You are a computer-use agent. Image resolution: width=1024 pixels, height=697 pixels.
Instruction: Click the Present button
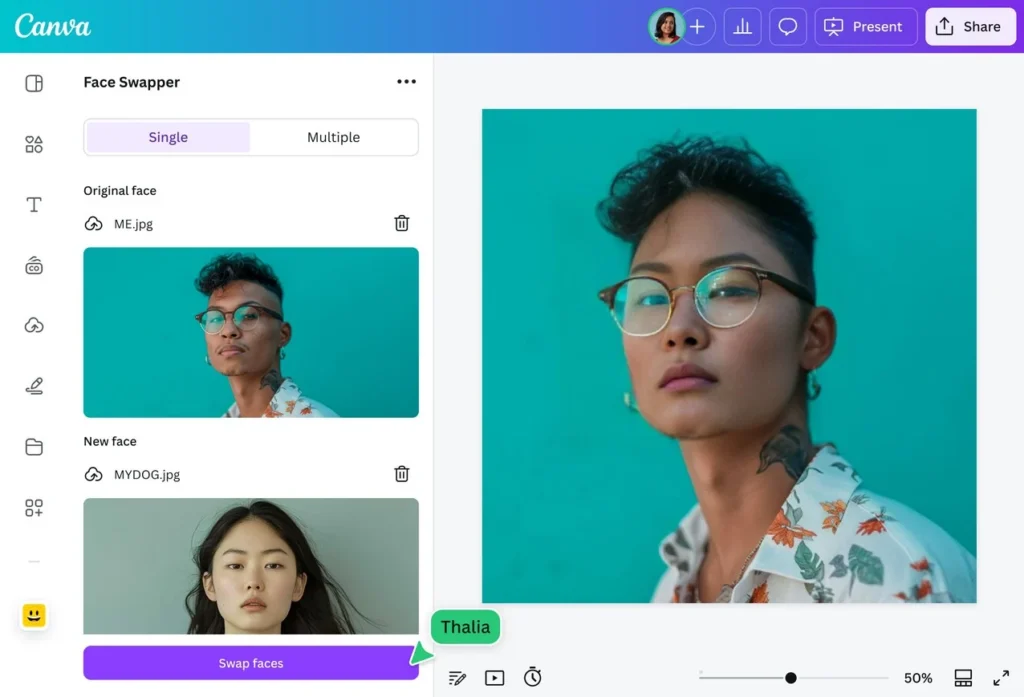(865, 26)
